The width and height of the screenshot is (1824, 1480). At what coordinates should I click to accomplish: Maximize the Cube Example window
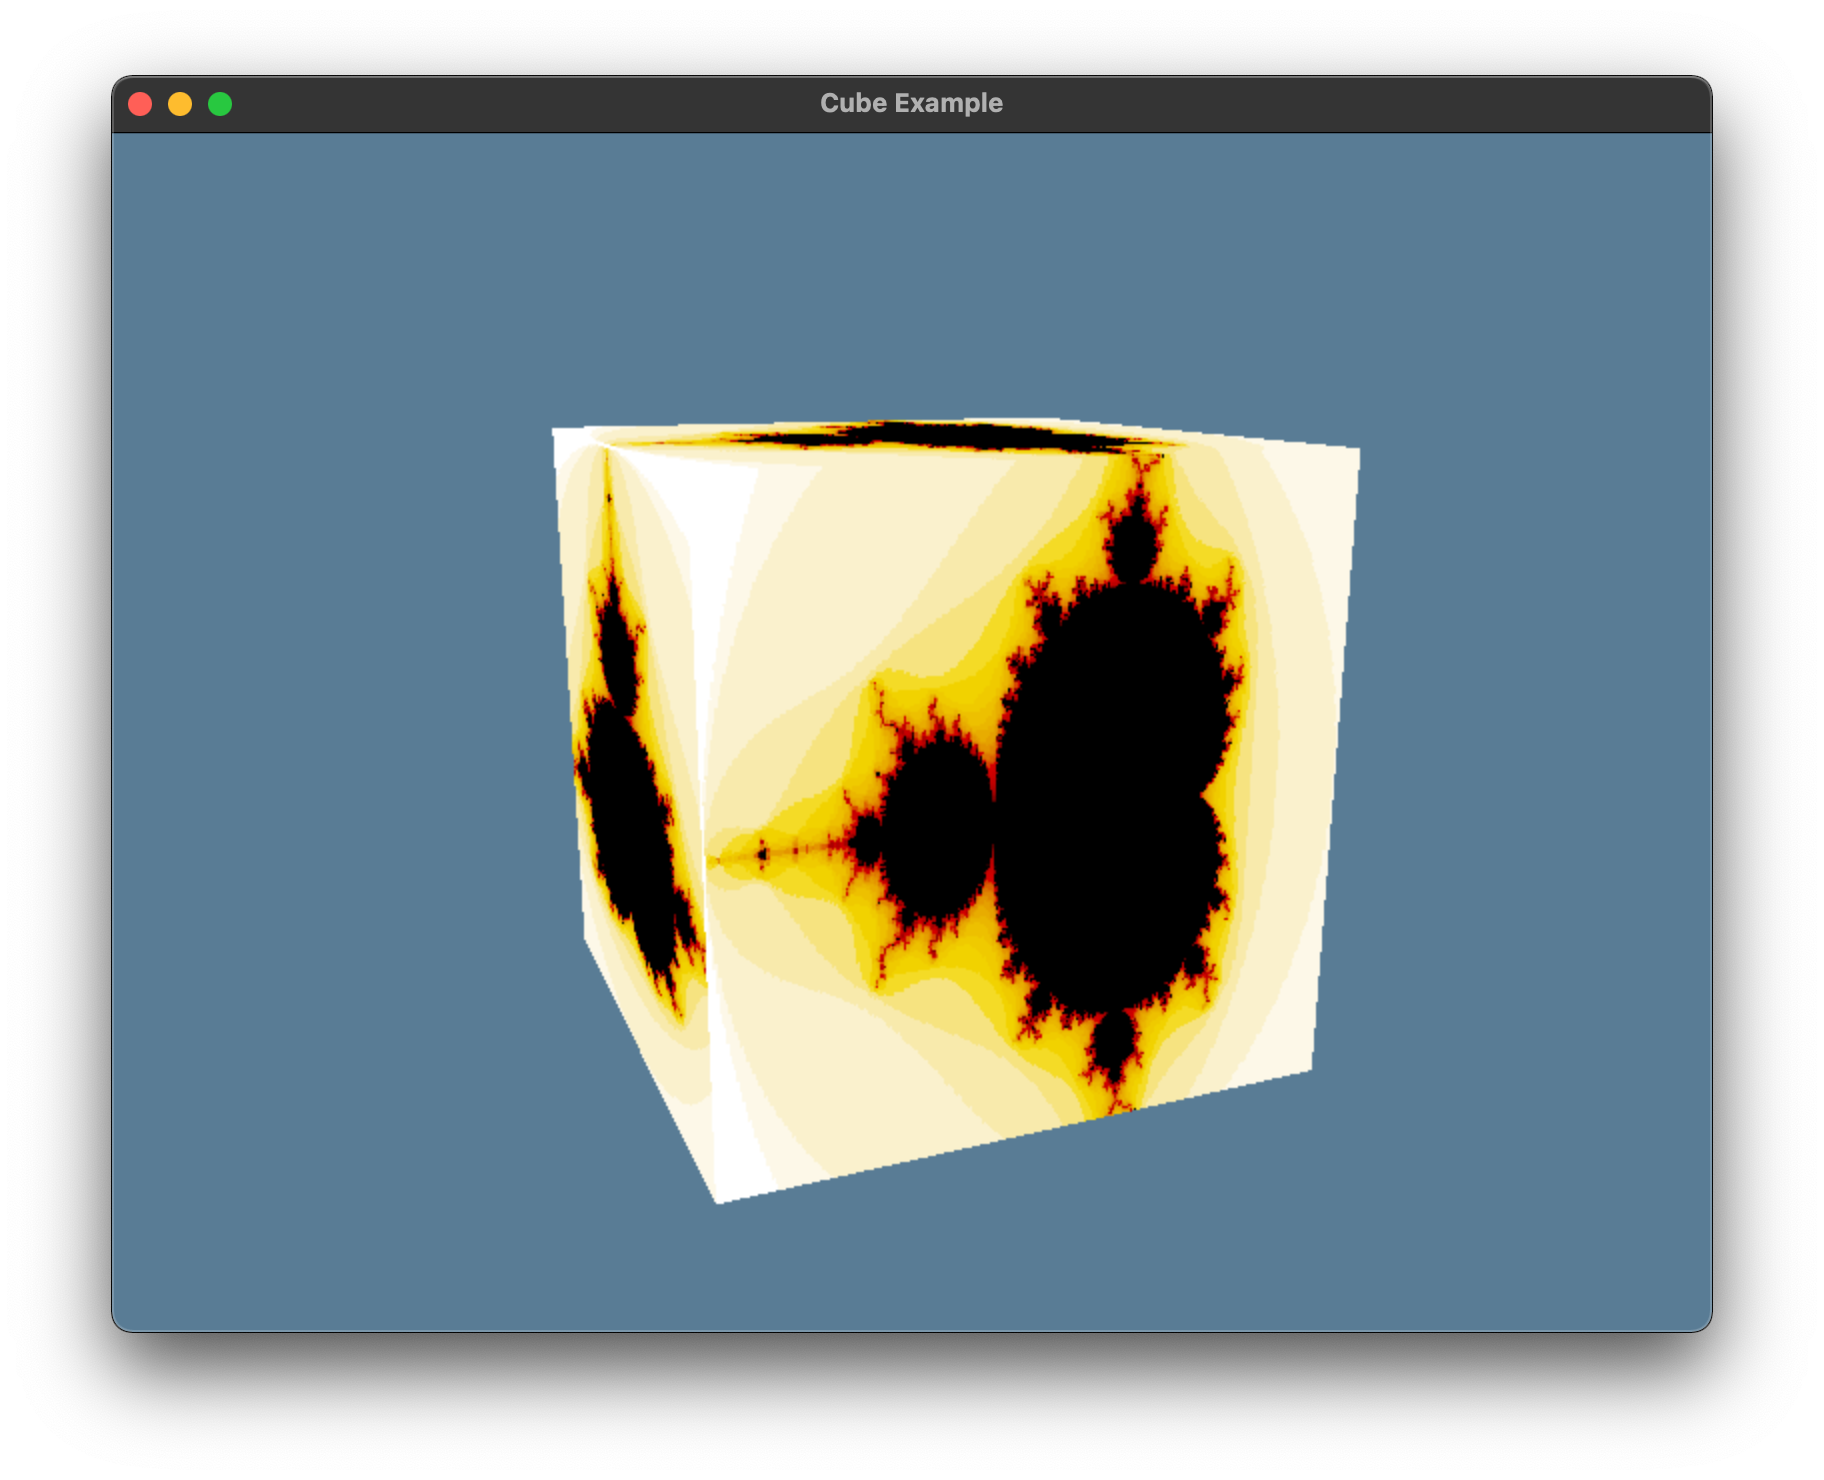220,104
